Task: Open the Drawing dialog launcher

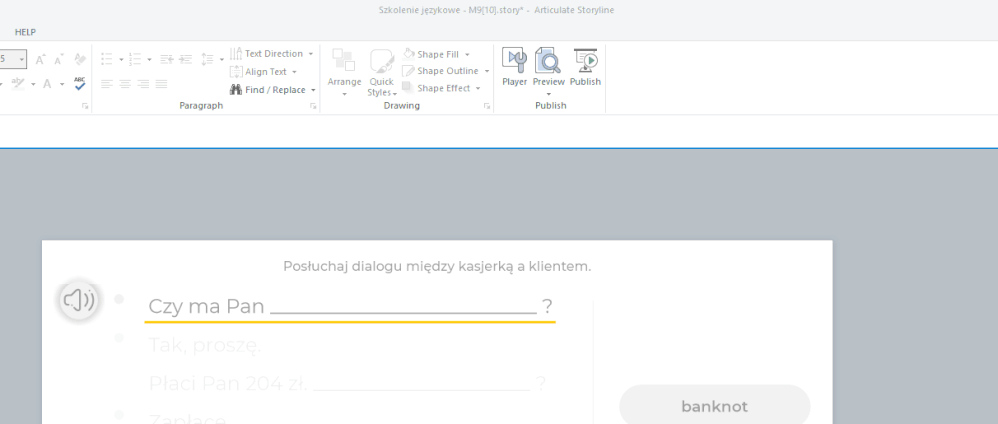Action: coord(487,107)
